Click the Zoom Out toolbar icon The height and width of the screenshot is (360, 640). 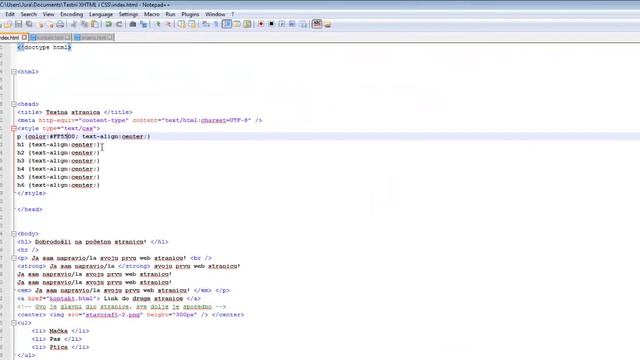(x=168, y=24)
